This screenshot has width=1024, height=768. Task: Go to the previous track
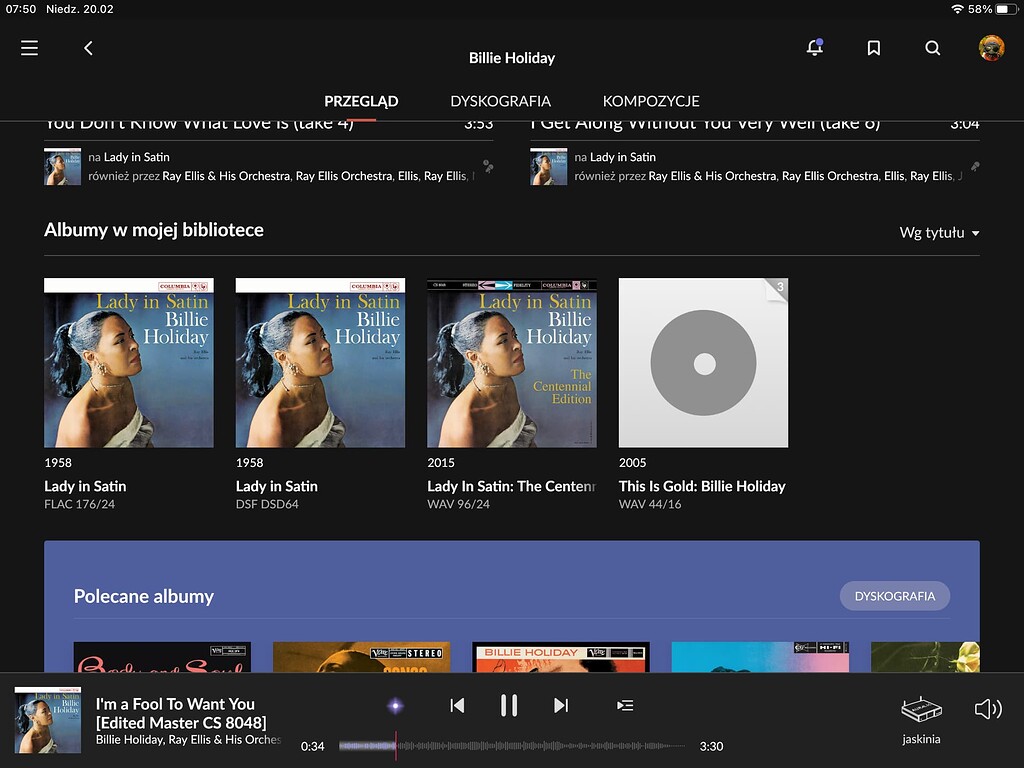click(457, 706)
